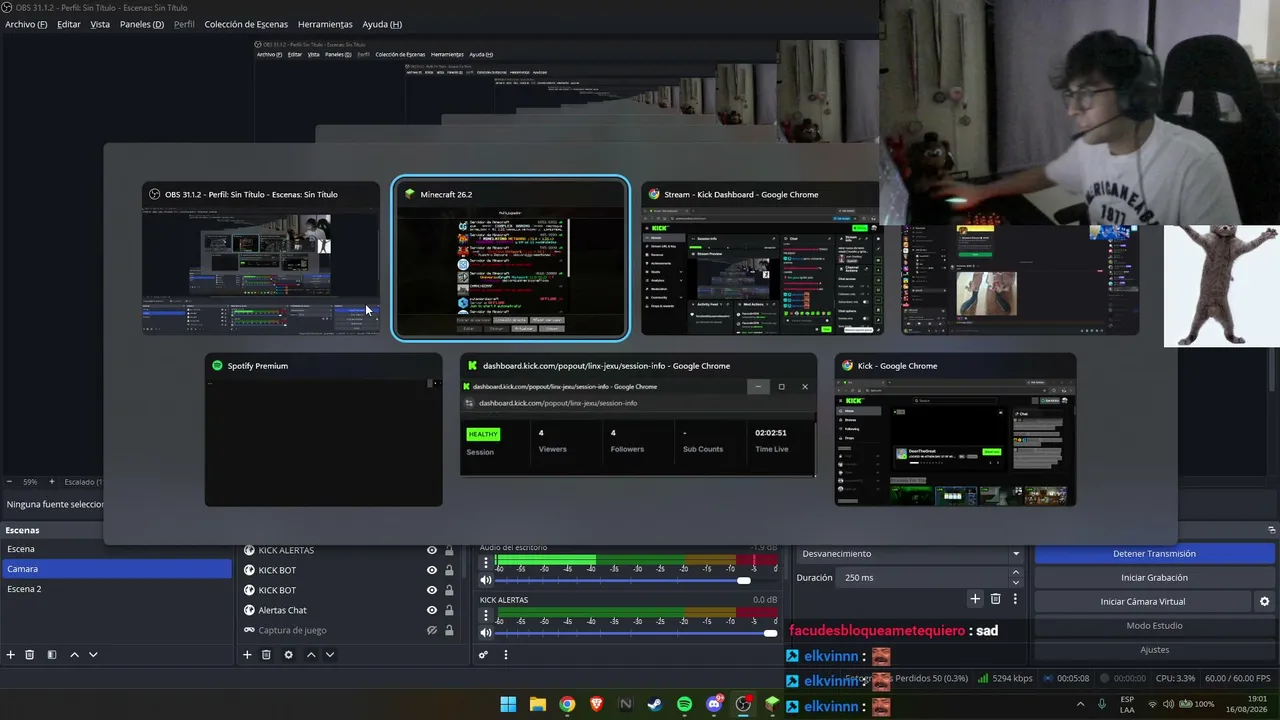Open Brave browser from the taskbar
Viewport: 1280px width, 720px height.
[597, 704]
